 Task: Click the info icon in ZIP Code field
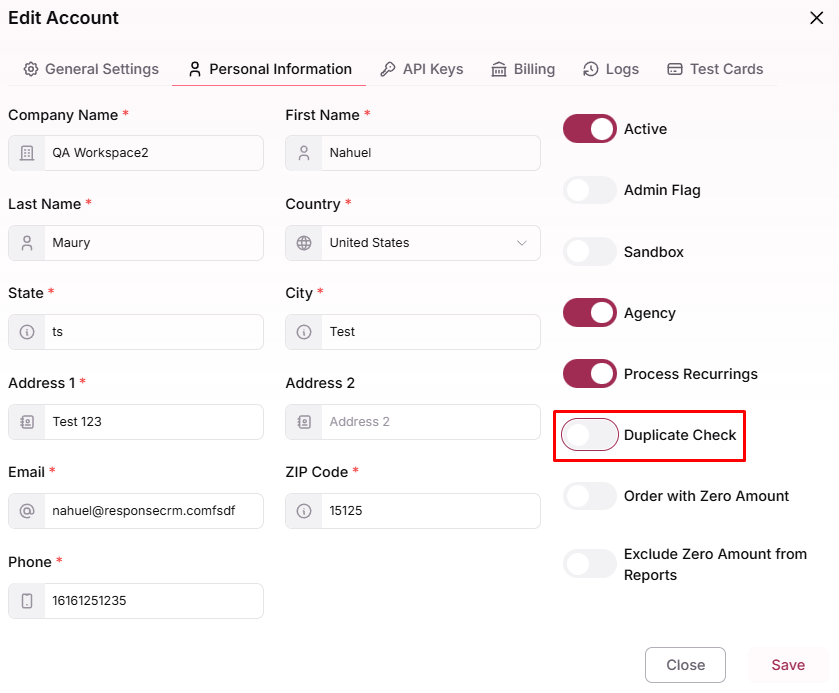click(x=304, y=511)
